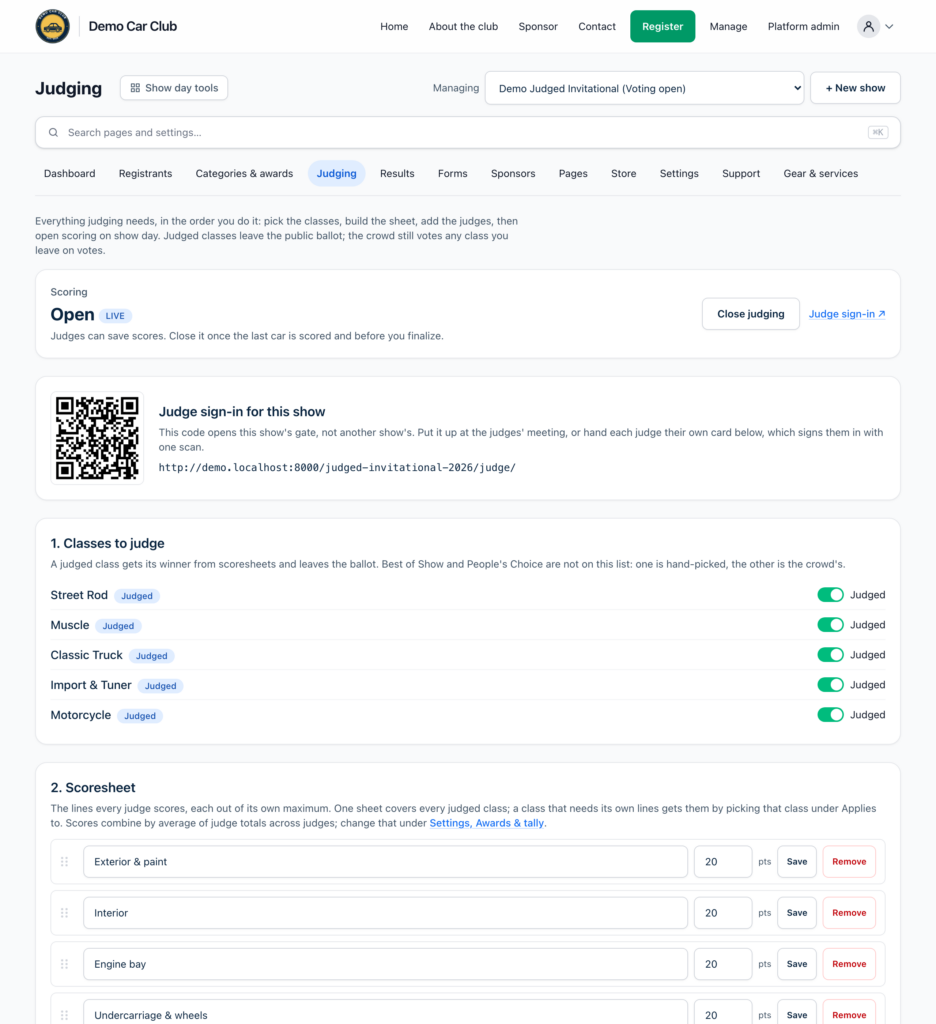Viewport: 936px width, 1024px height.
Task: Toggle Muscle judged switch
Action: pyautogui.click(x=830, y=625)
